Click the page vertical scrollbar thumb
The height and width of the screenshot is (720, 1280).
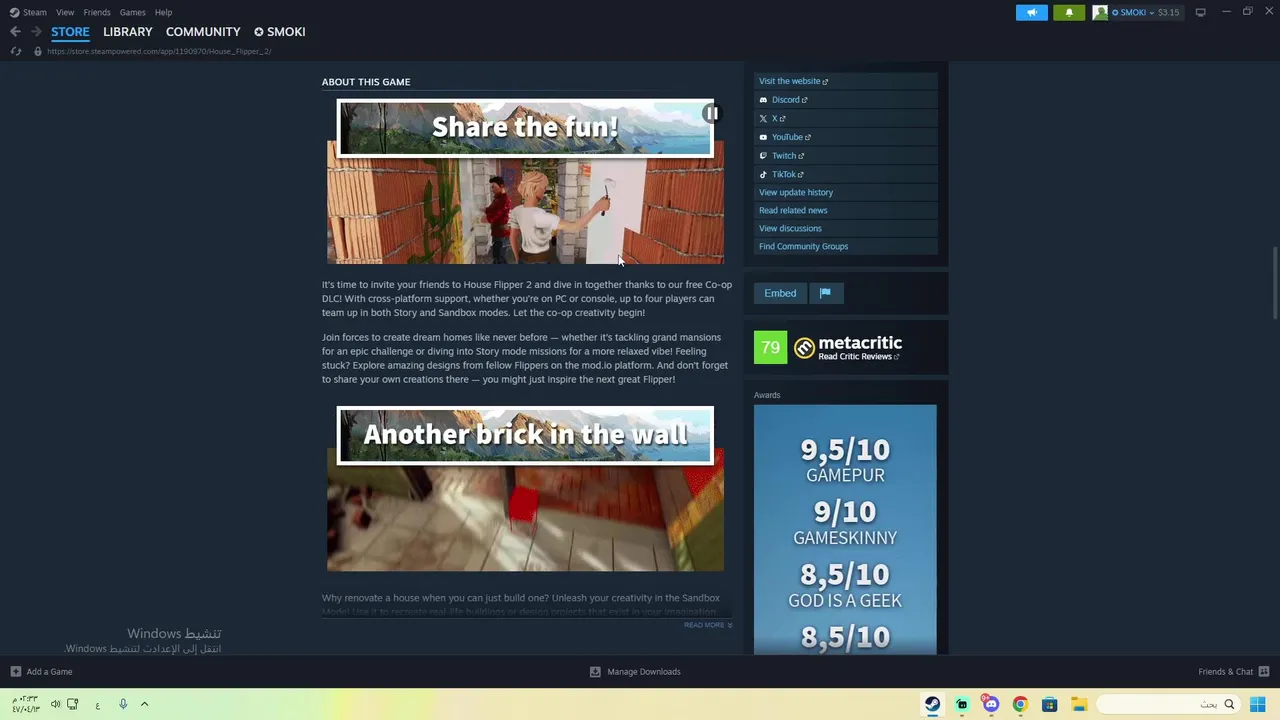click(x=1275, y=283)
